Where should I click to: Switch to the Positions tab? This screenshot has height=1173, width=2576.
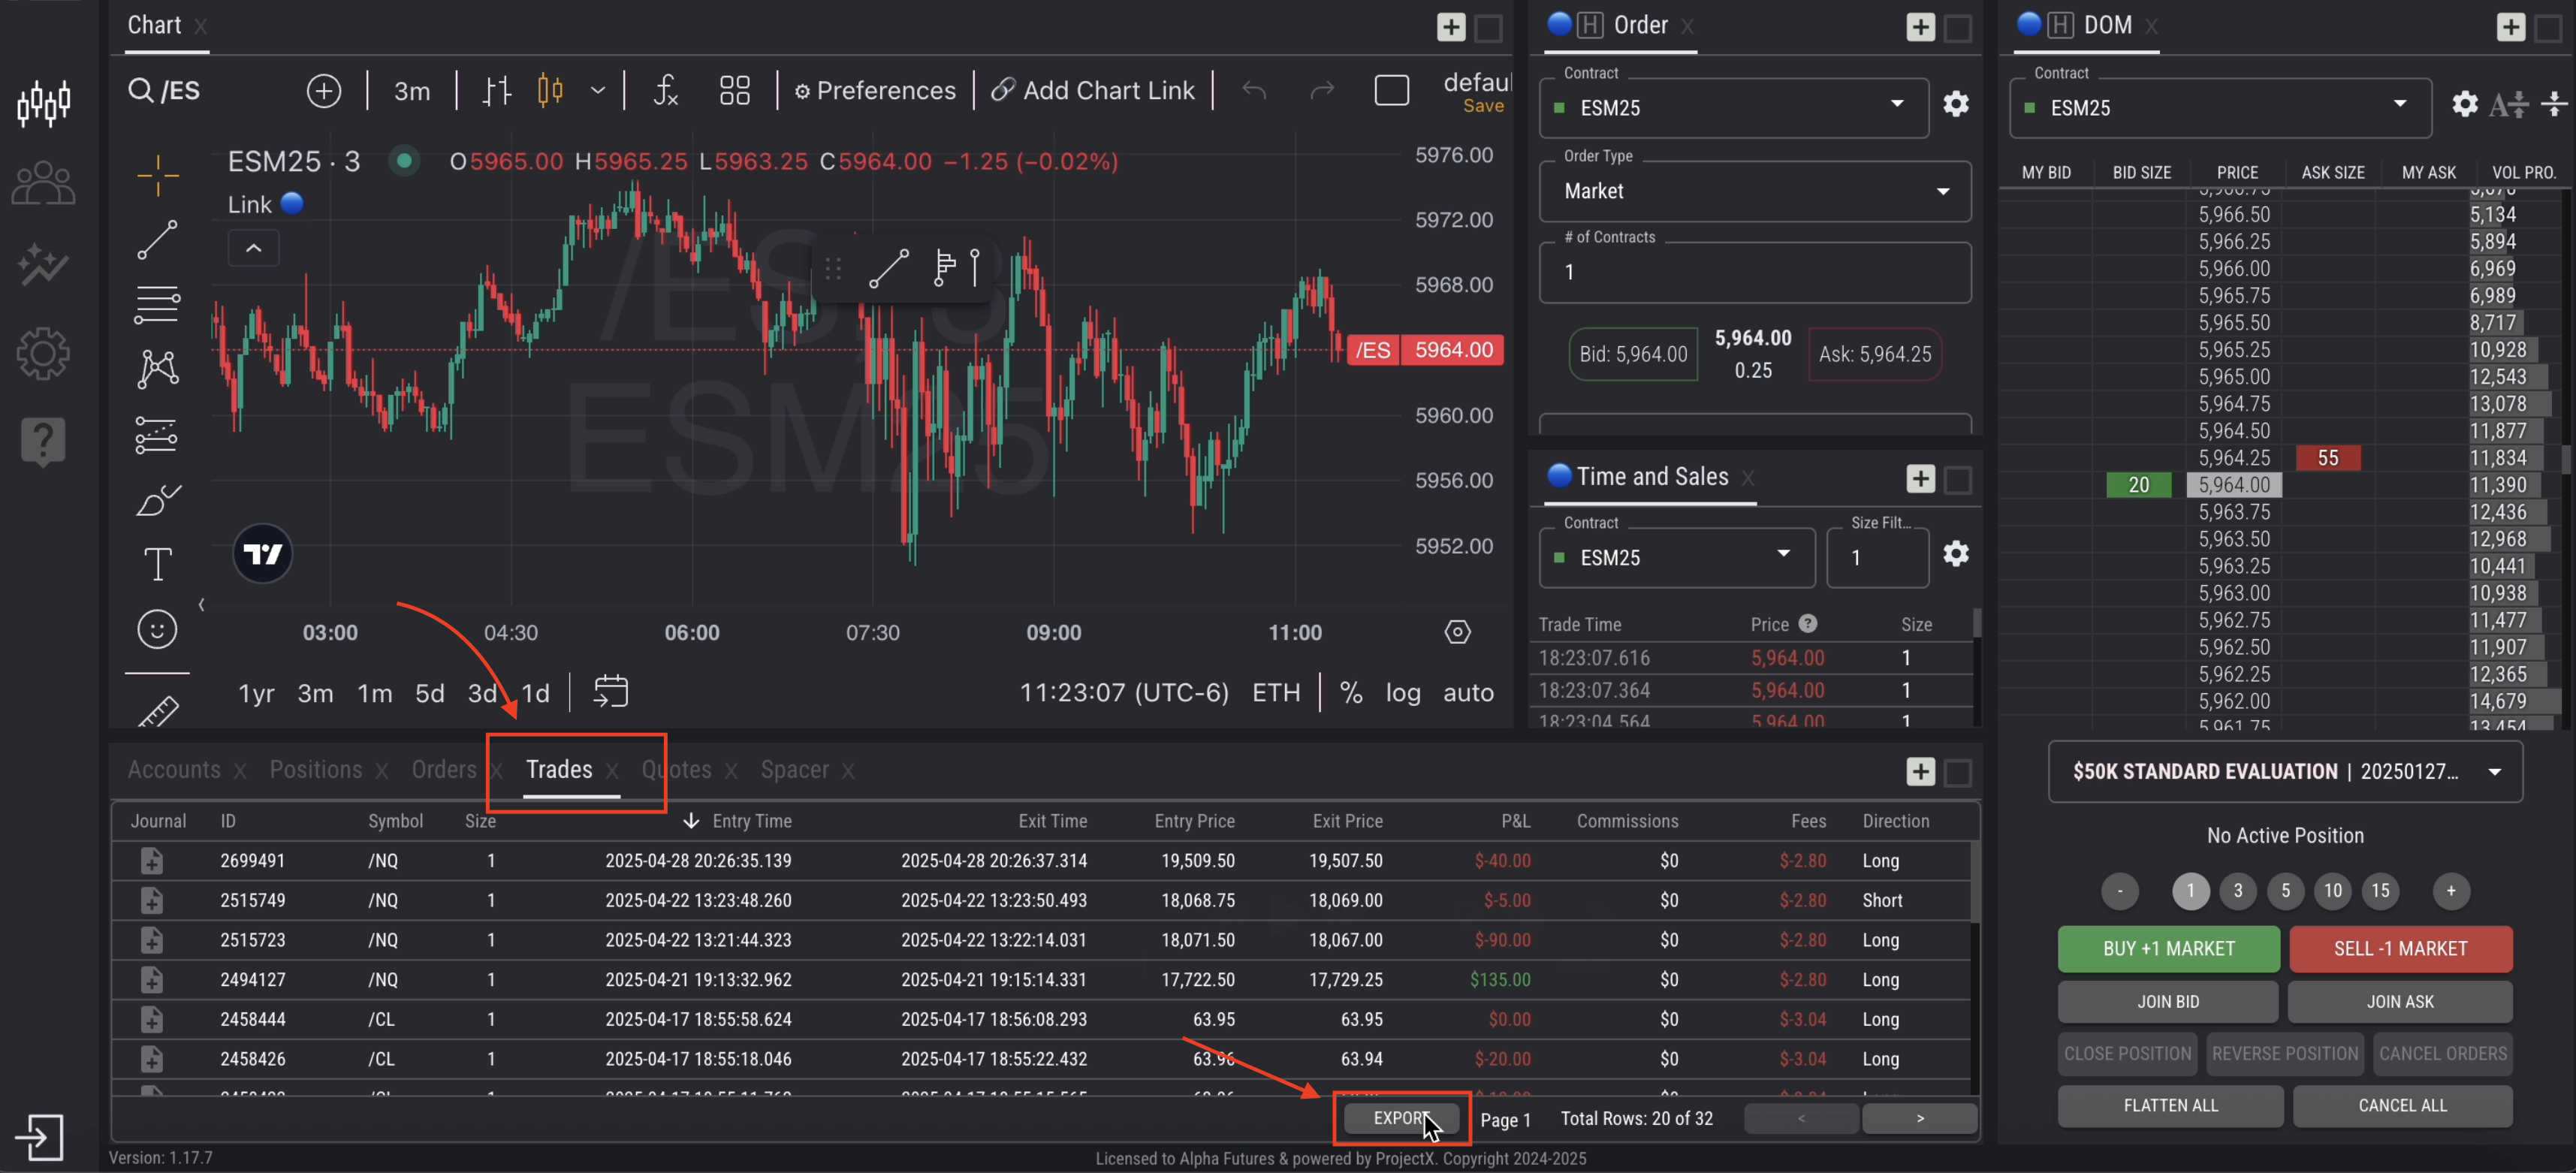[x=316, y=770]
